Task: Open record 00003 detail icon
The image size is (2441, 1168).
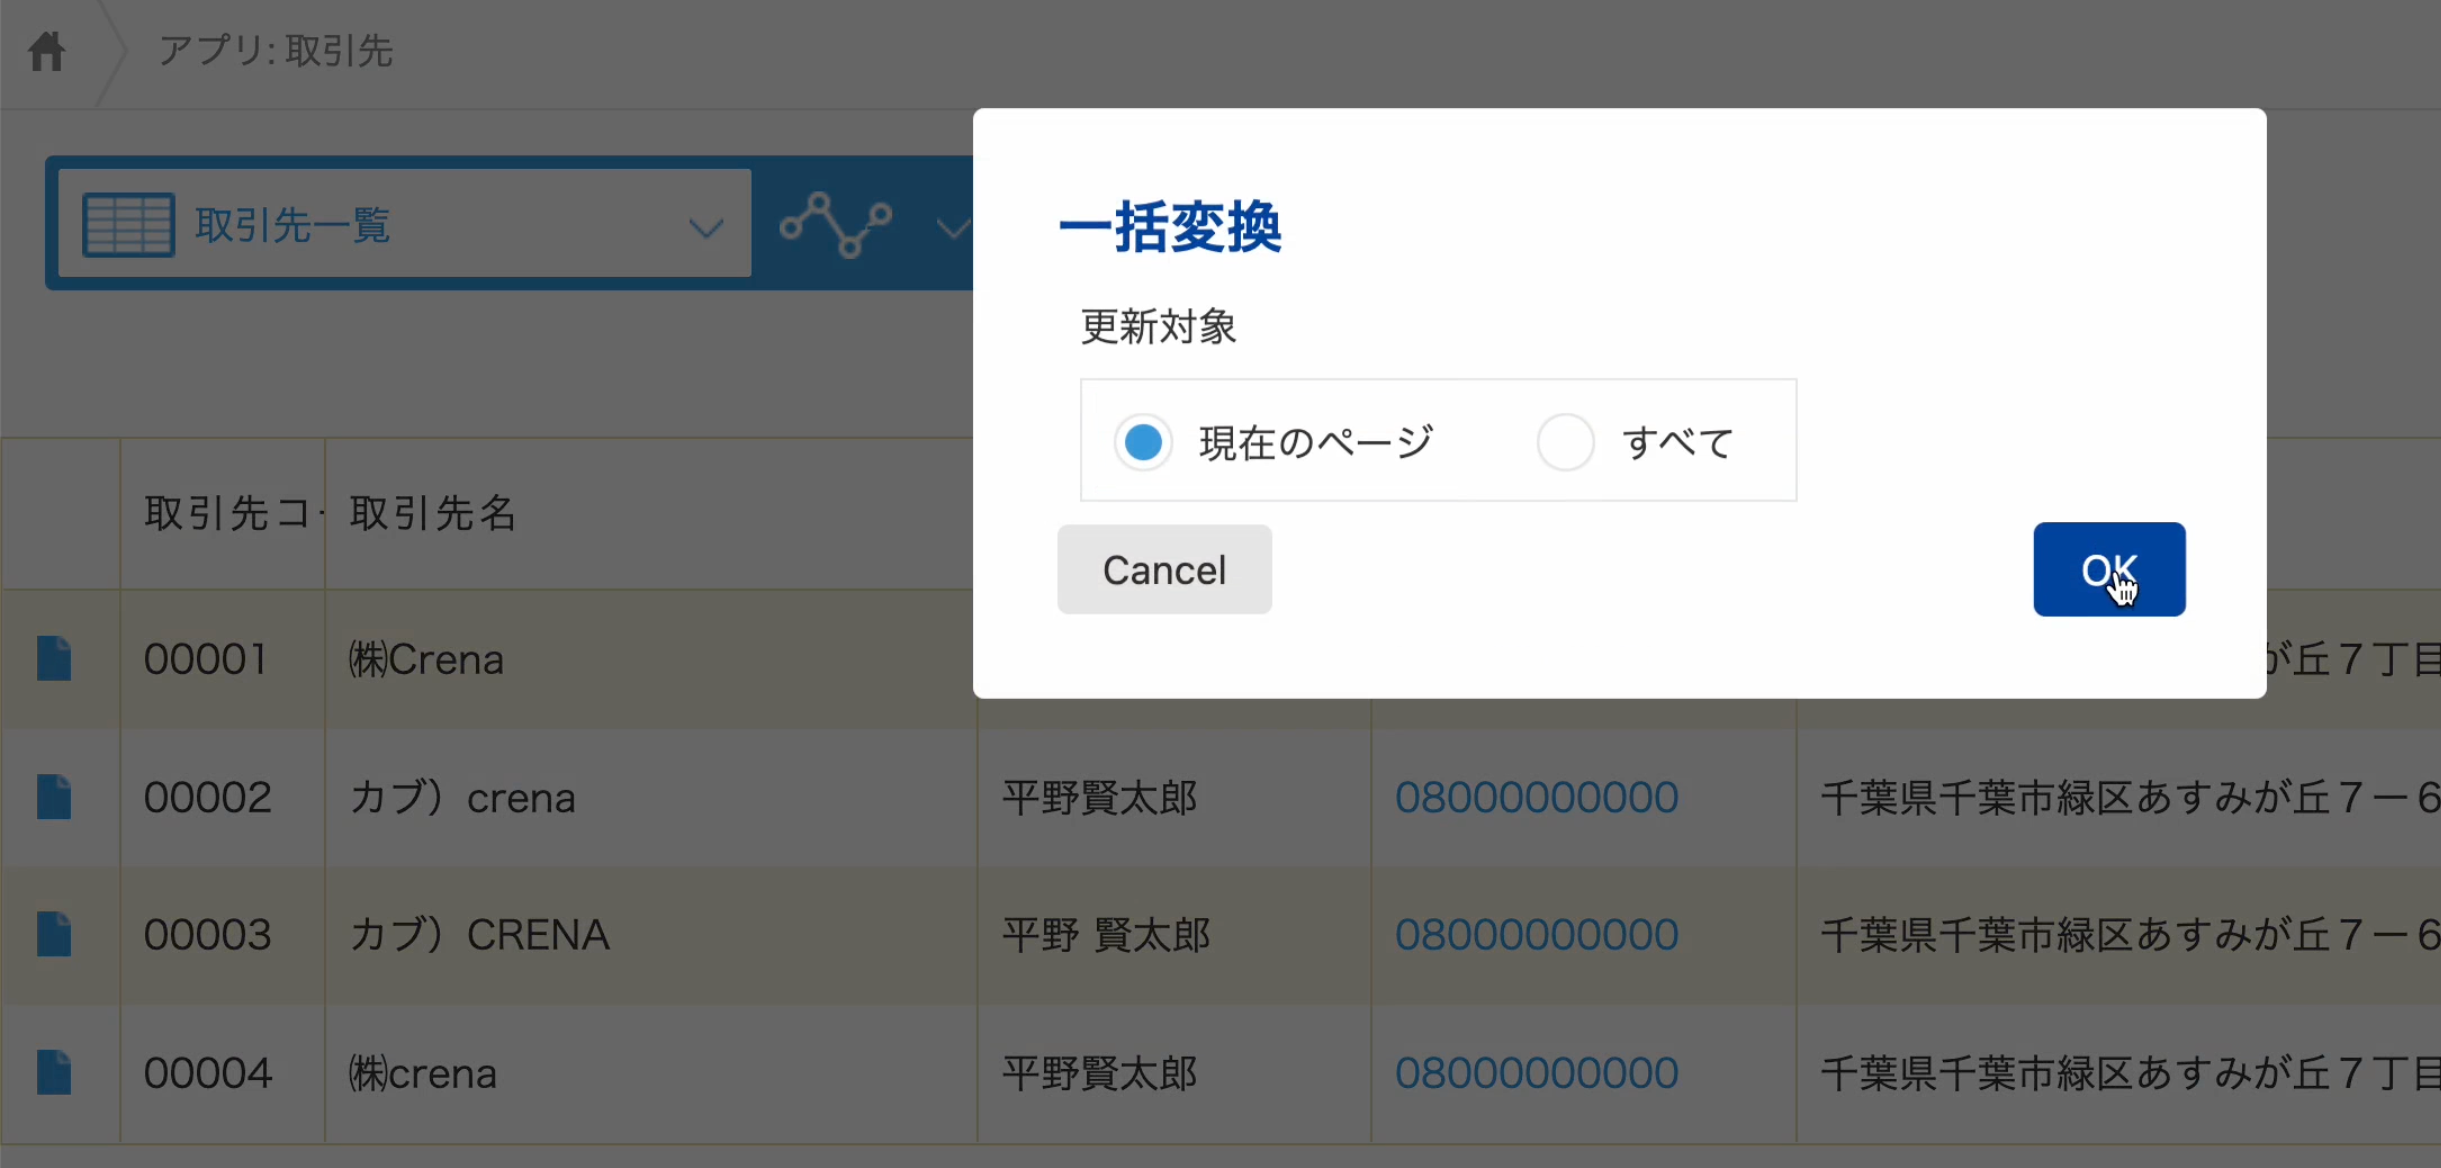Action: pyautogui.click(x=54, y=935)
